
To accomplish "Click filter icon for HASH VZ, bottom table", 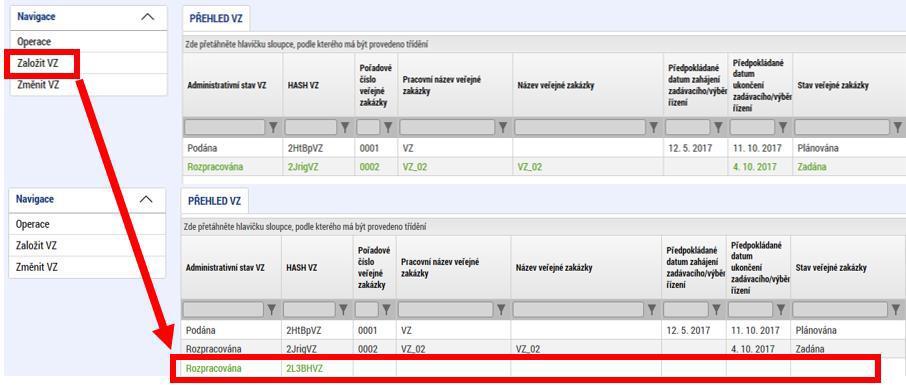I will point(344,310).
